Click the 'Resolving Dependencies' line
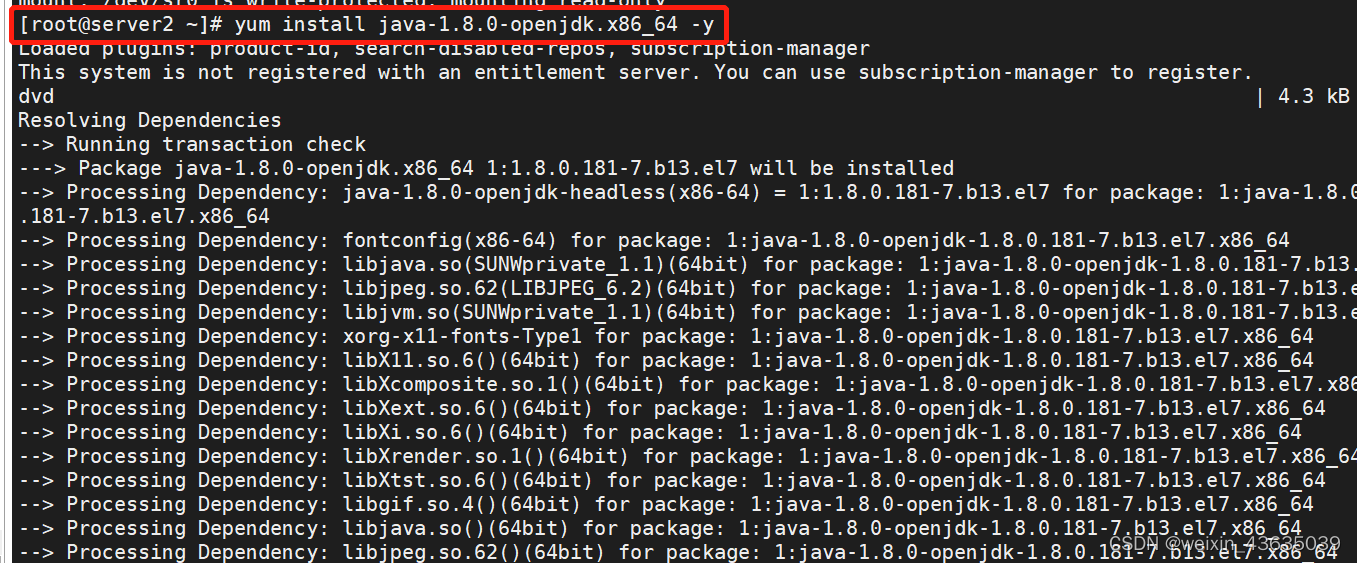The height and width of the screenshot is (563, 1357). [x=150, y=121]
